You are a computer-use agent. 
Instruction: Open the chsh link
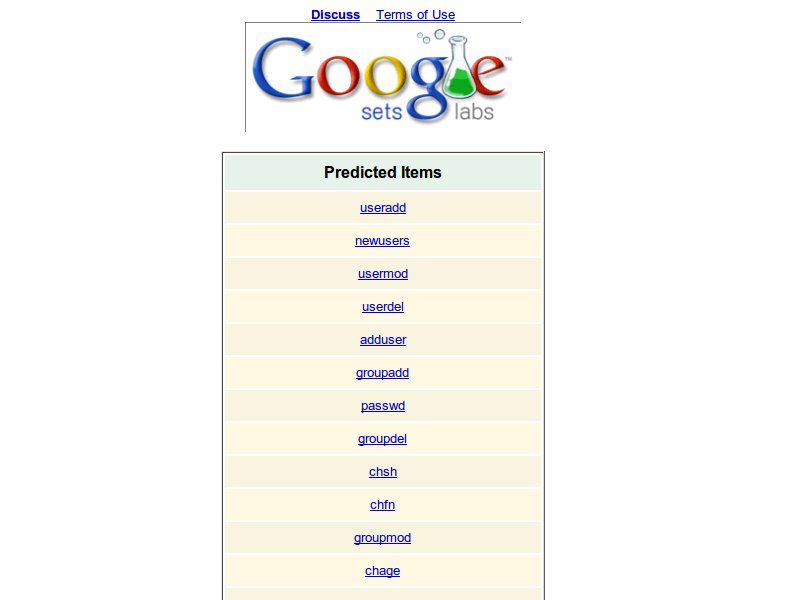pyautogui.click(x=383, y=472)
